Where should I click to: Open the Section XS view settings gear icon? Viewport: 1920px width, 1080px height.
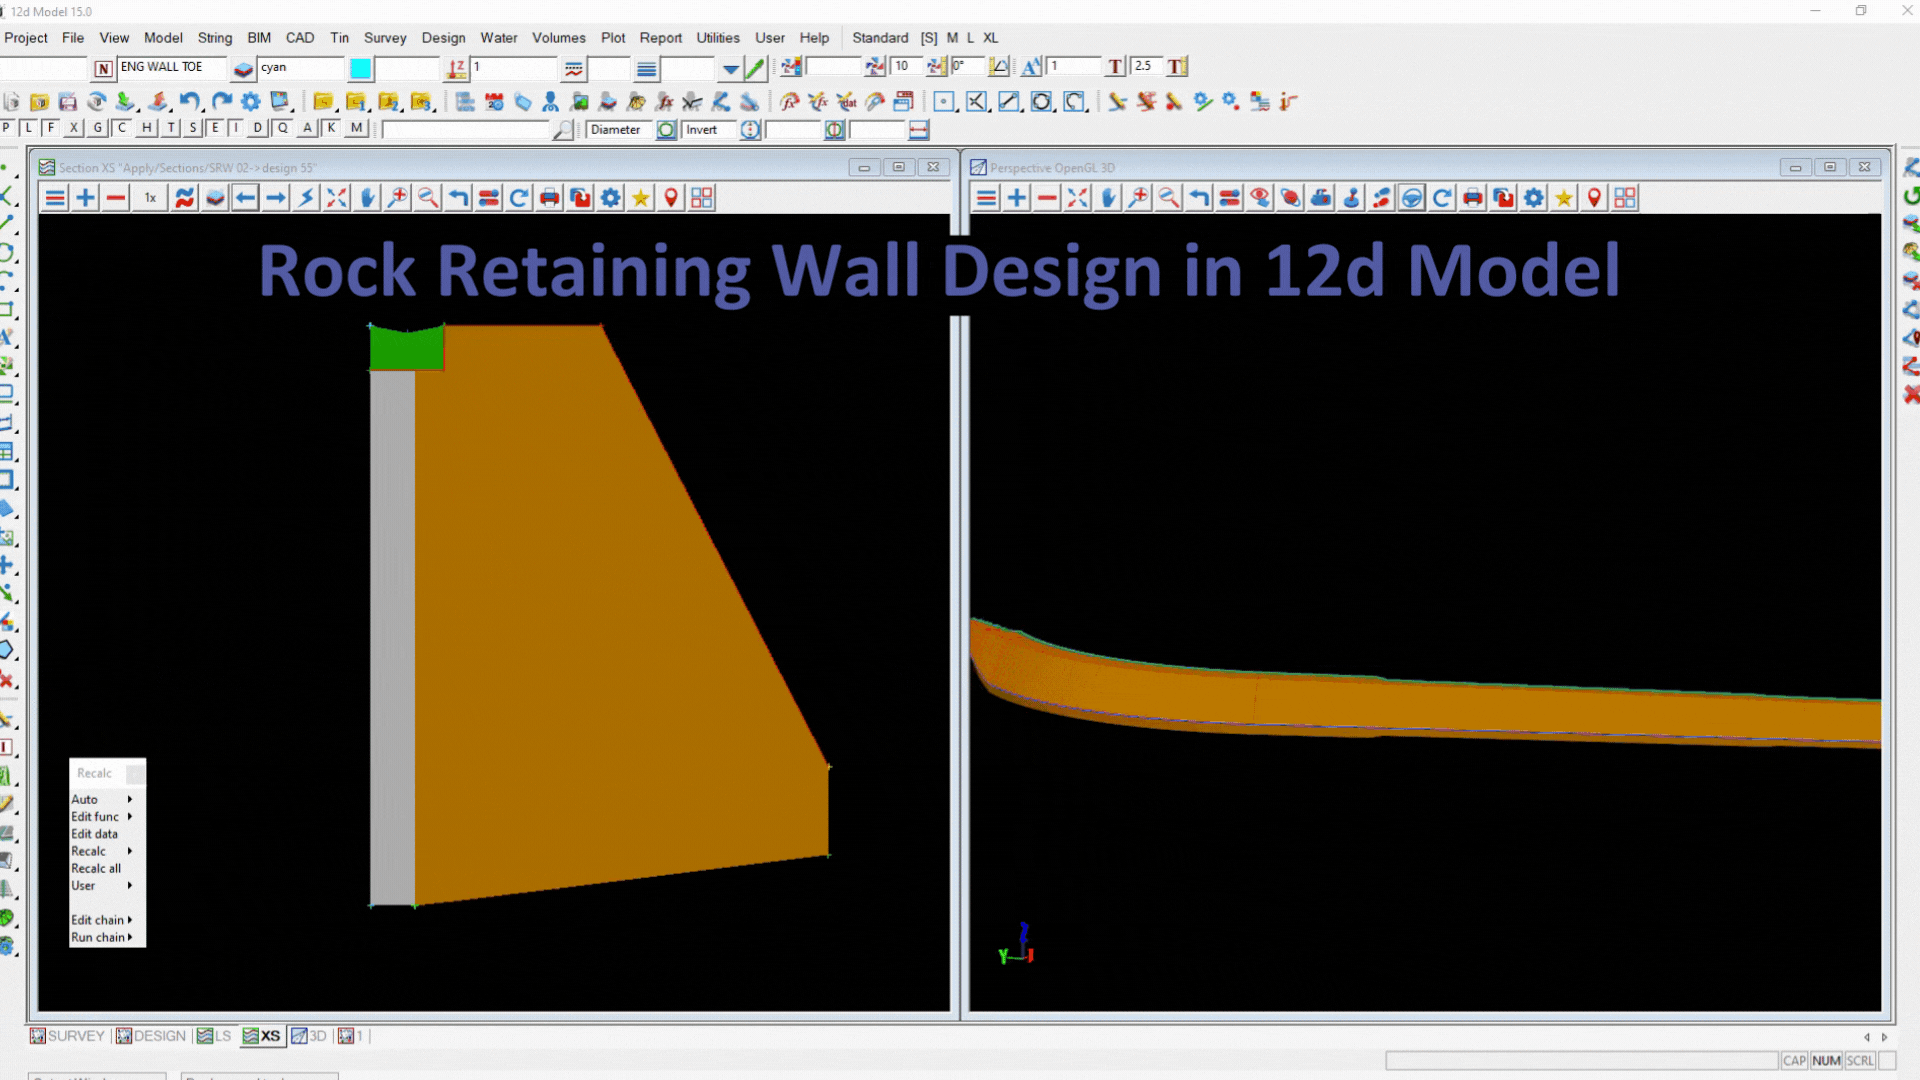[610, 197]
